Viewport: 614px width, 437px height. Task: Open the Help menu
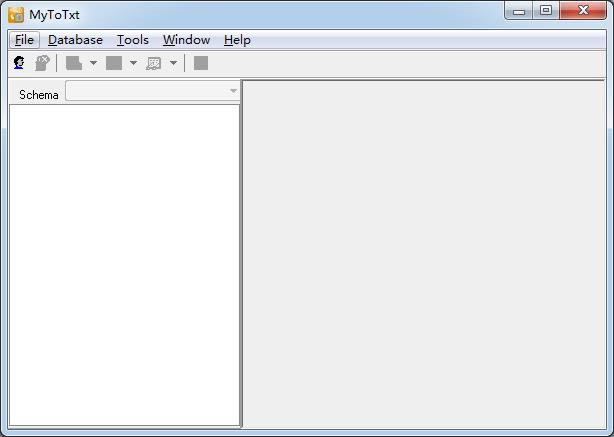(x=237, y=40)
